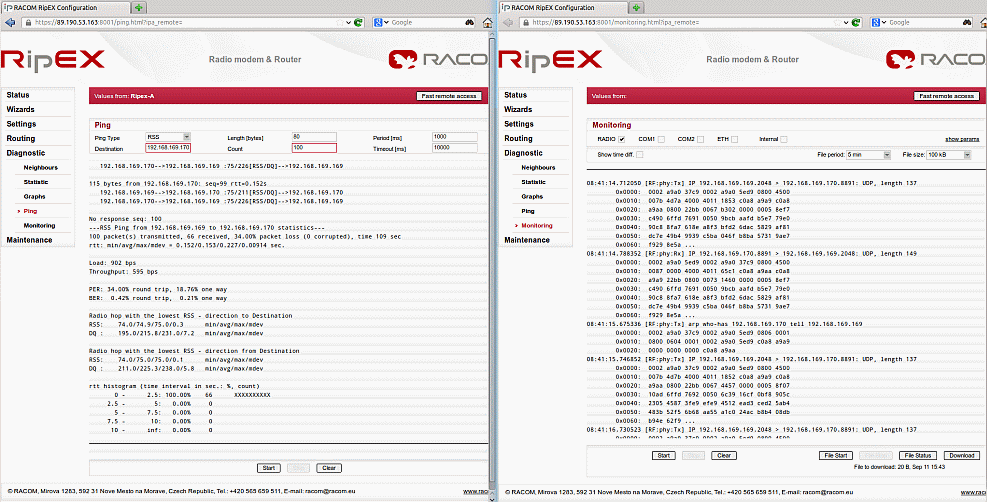Enable the RADIO monitoring checkbox
The image size is (987, 502).
coord(621,139)
